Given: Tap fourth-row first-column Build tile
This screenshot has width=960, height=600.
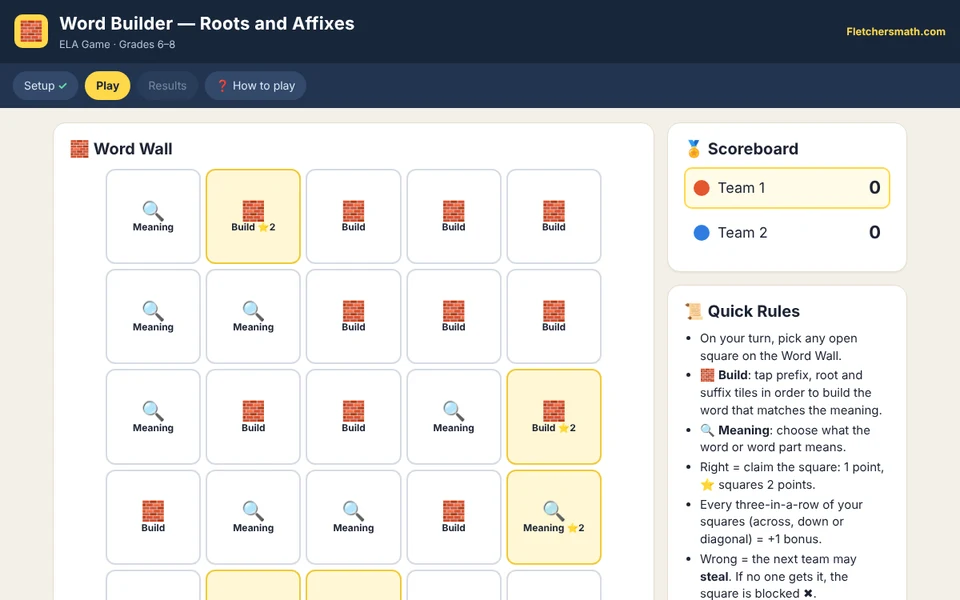Looking at the screenshot, I should [153, 517].
